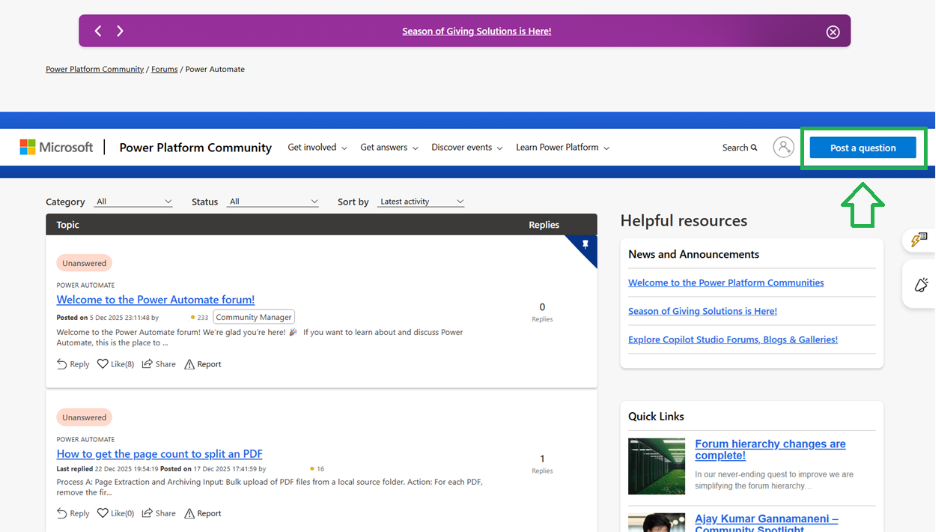Click the 1 Replies count on PDF post
Screen dimensions: 936x532
(542, 463)
